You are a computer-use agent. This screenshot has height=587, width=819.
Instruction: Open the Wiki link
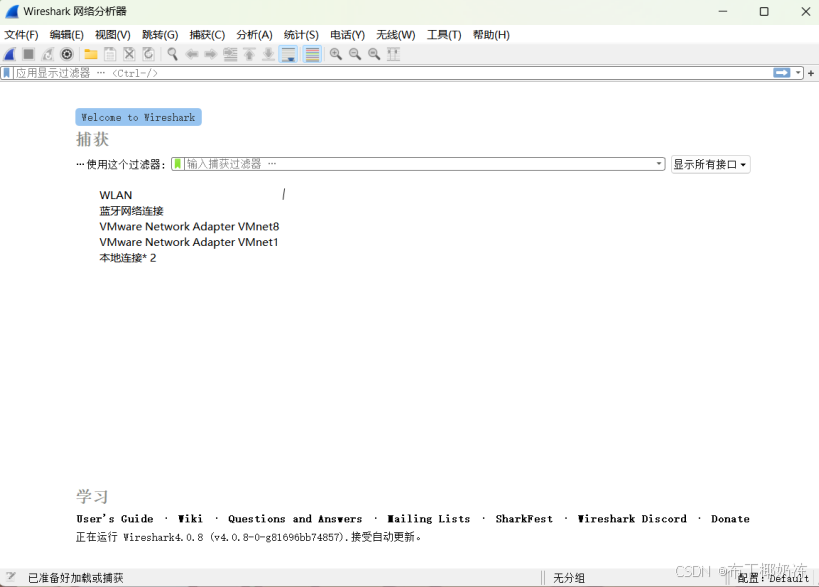pyautogui.click(x=190, y=519)
